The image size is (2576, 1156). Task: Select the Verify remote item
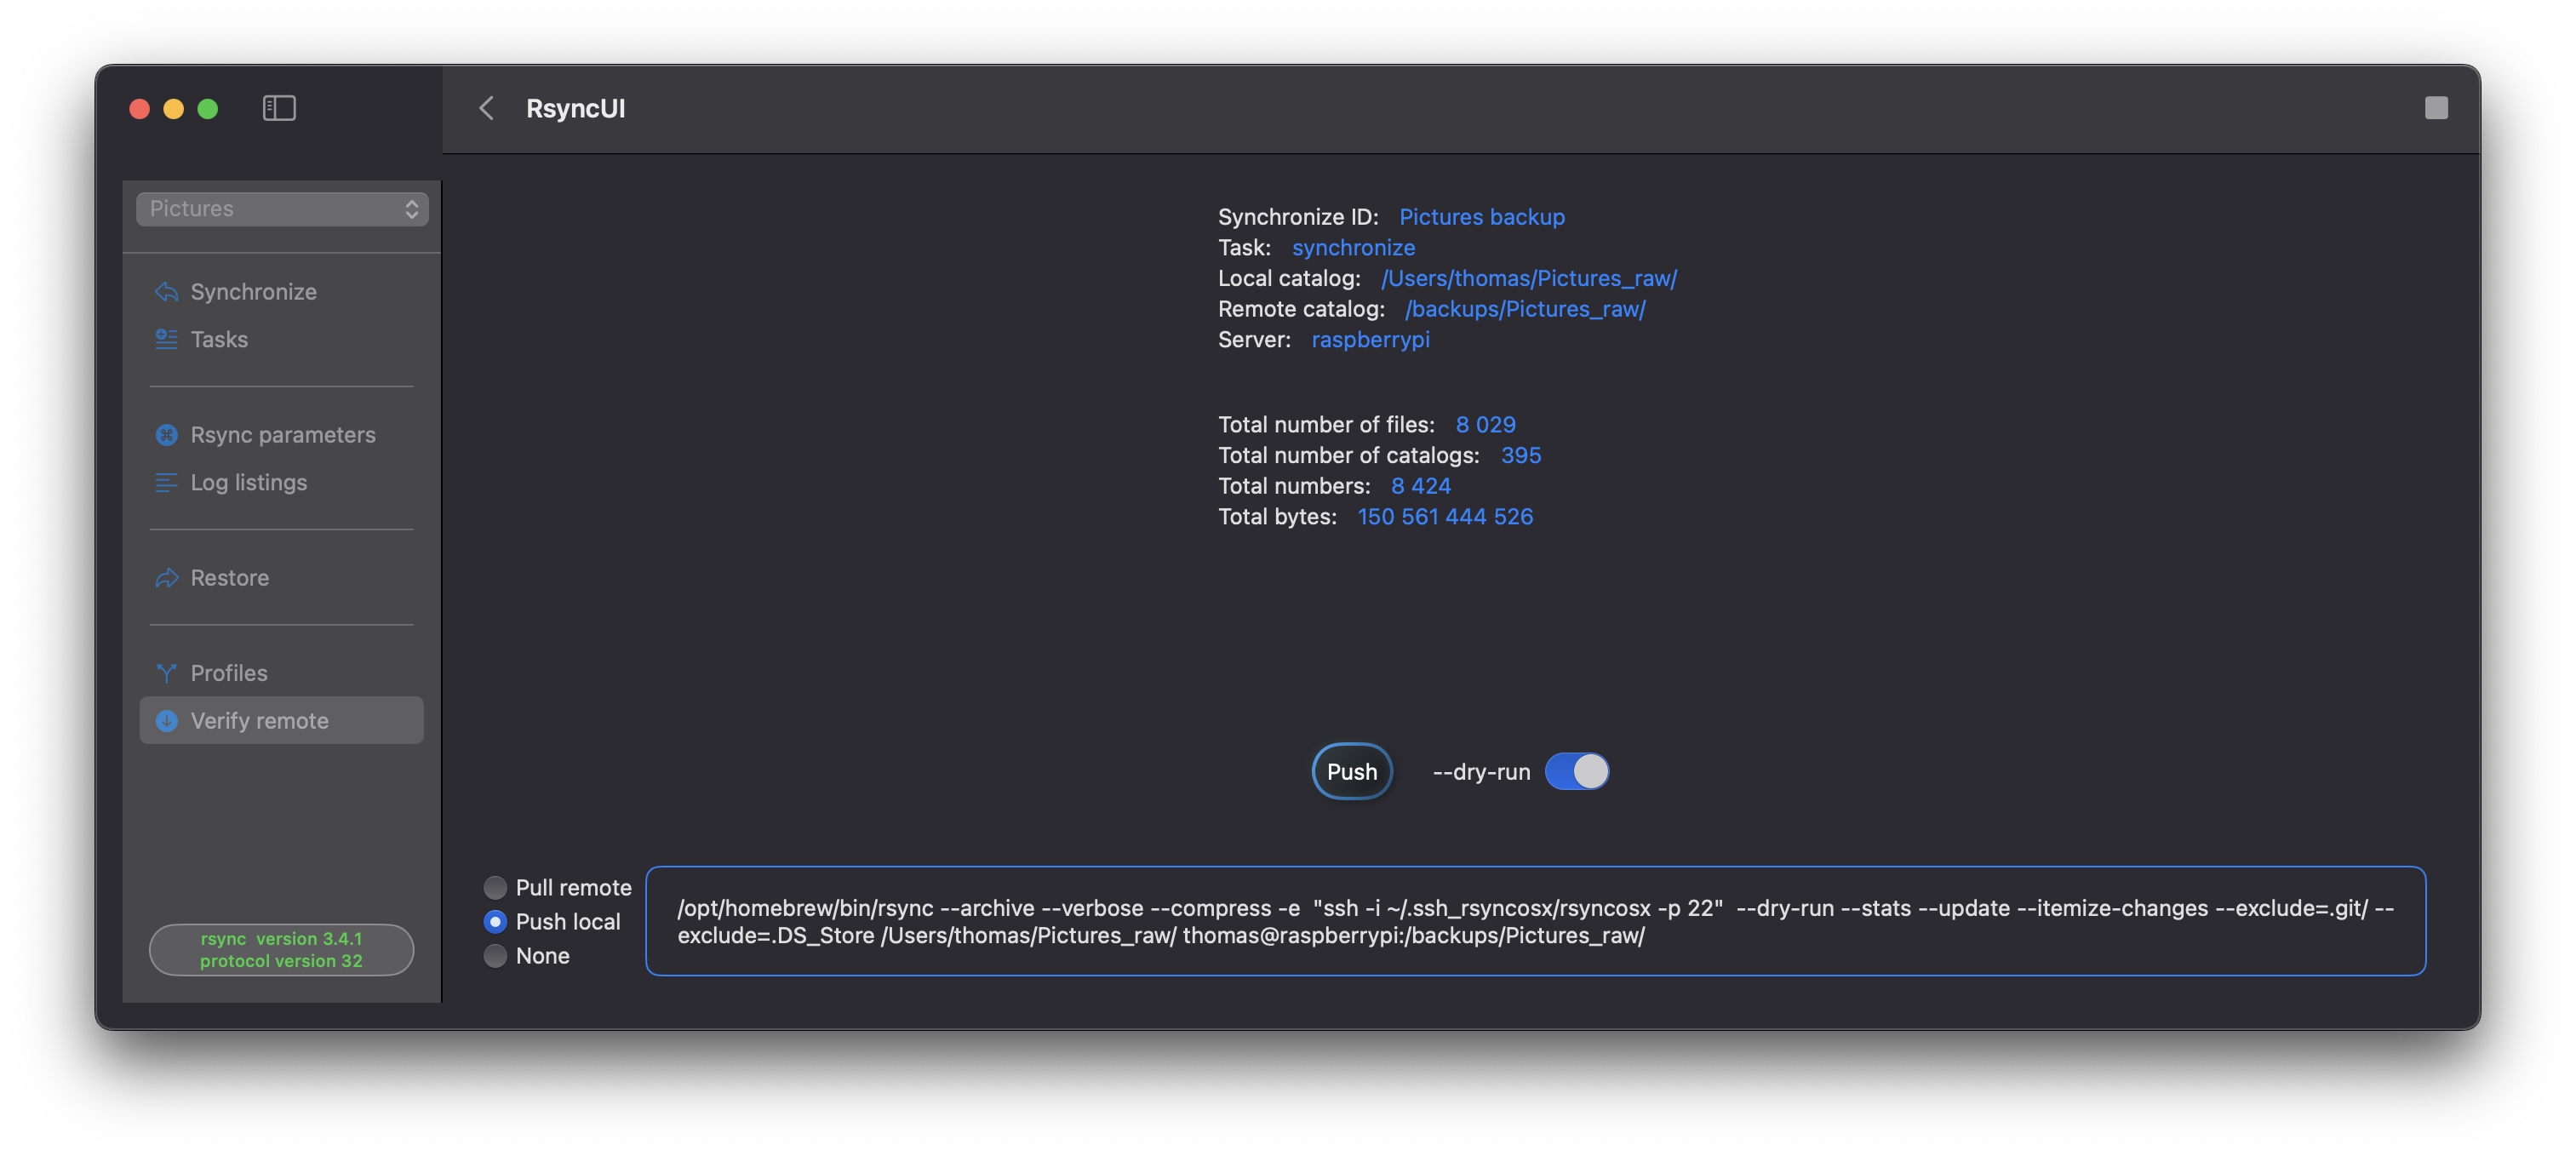click(x=282, y=721)
